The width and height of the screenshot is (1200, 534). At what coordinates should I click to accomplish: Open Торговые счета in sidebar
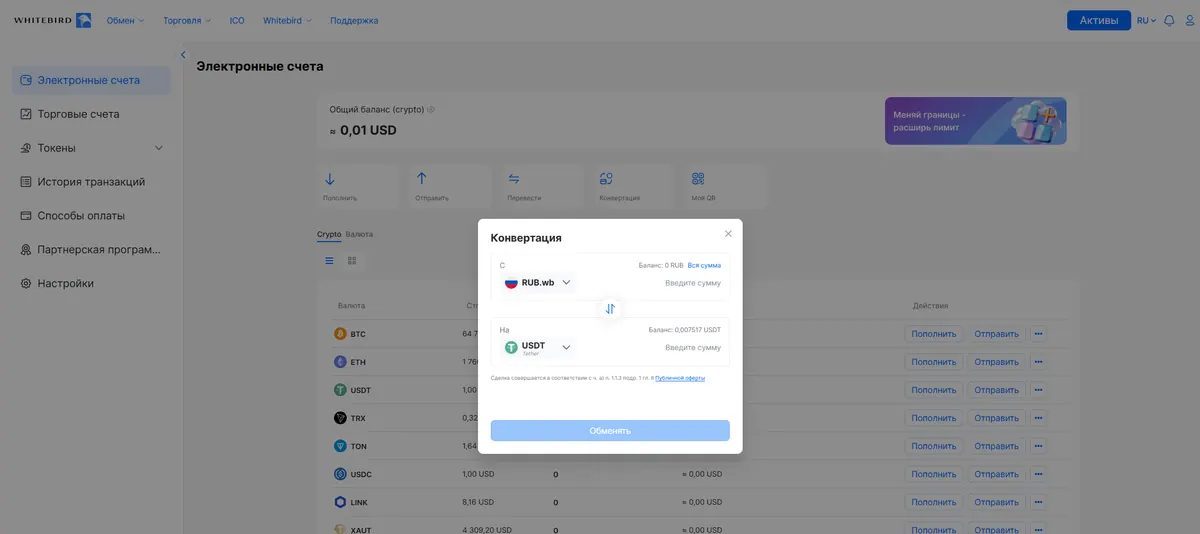[91, 114]
